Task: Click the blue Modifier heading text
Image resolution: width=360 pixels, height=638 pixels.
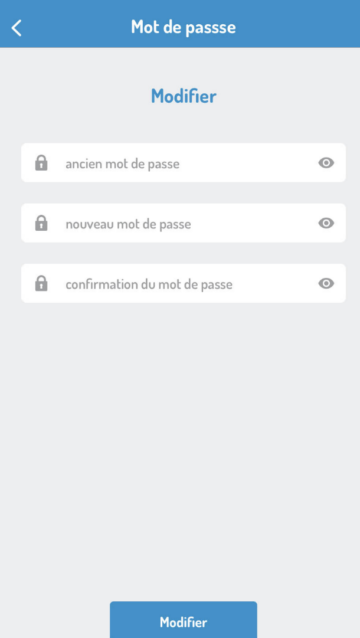Action: coord(183,96)
